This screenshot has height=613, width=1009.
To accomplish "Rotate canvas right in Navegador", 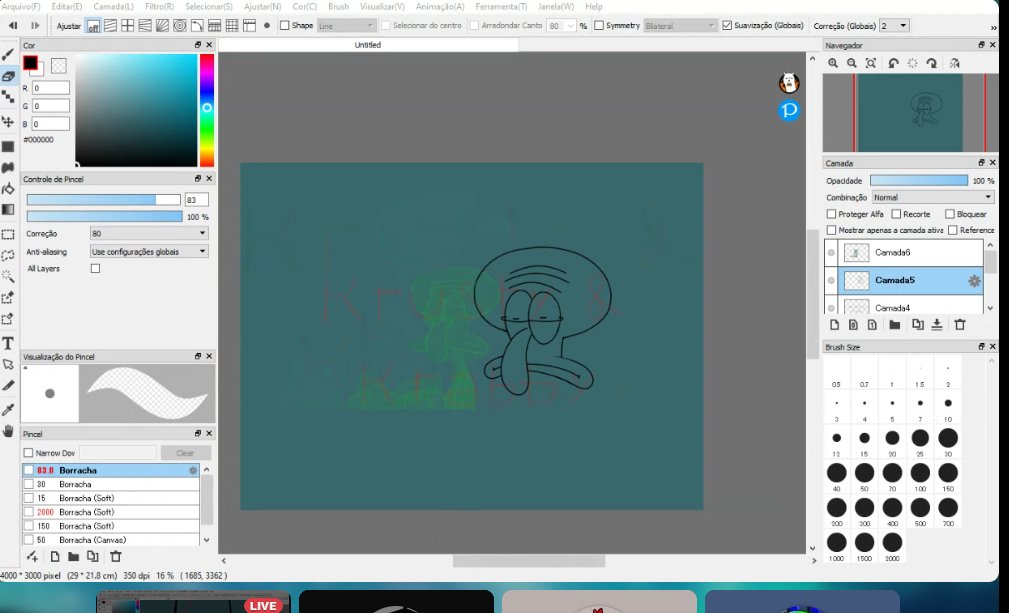I will pyautogui.click(x=931, y=63).
